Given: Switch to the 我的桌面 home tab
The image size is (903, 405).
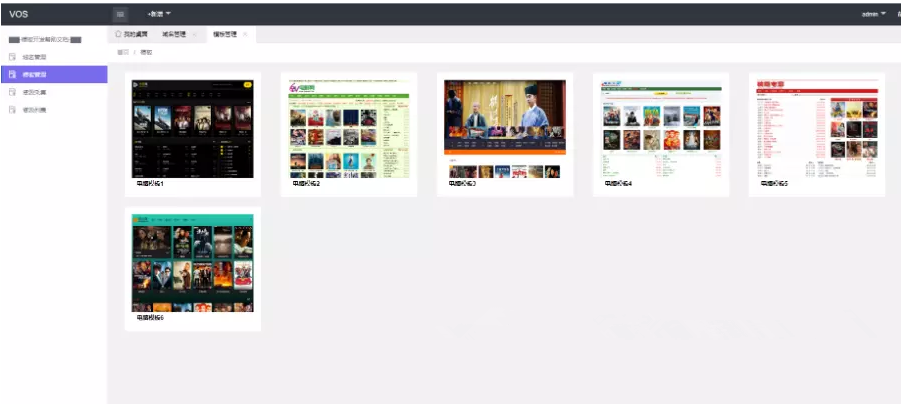Looking at the screenshot, I should [131, 35].
